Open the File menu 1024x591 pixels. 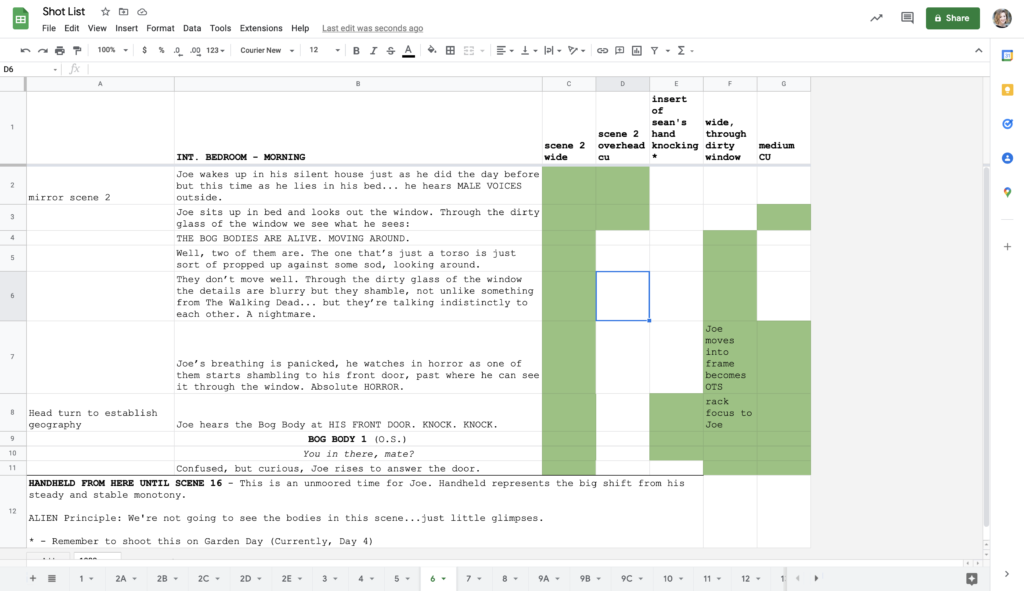pos(49,28)
